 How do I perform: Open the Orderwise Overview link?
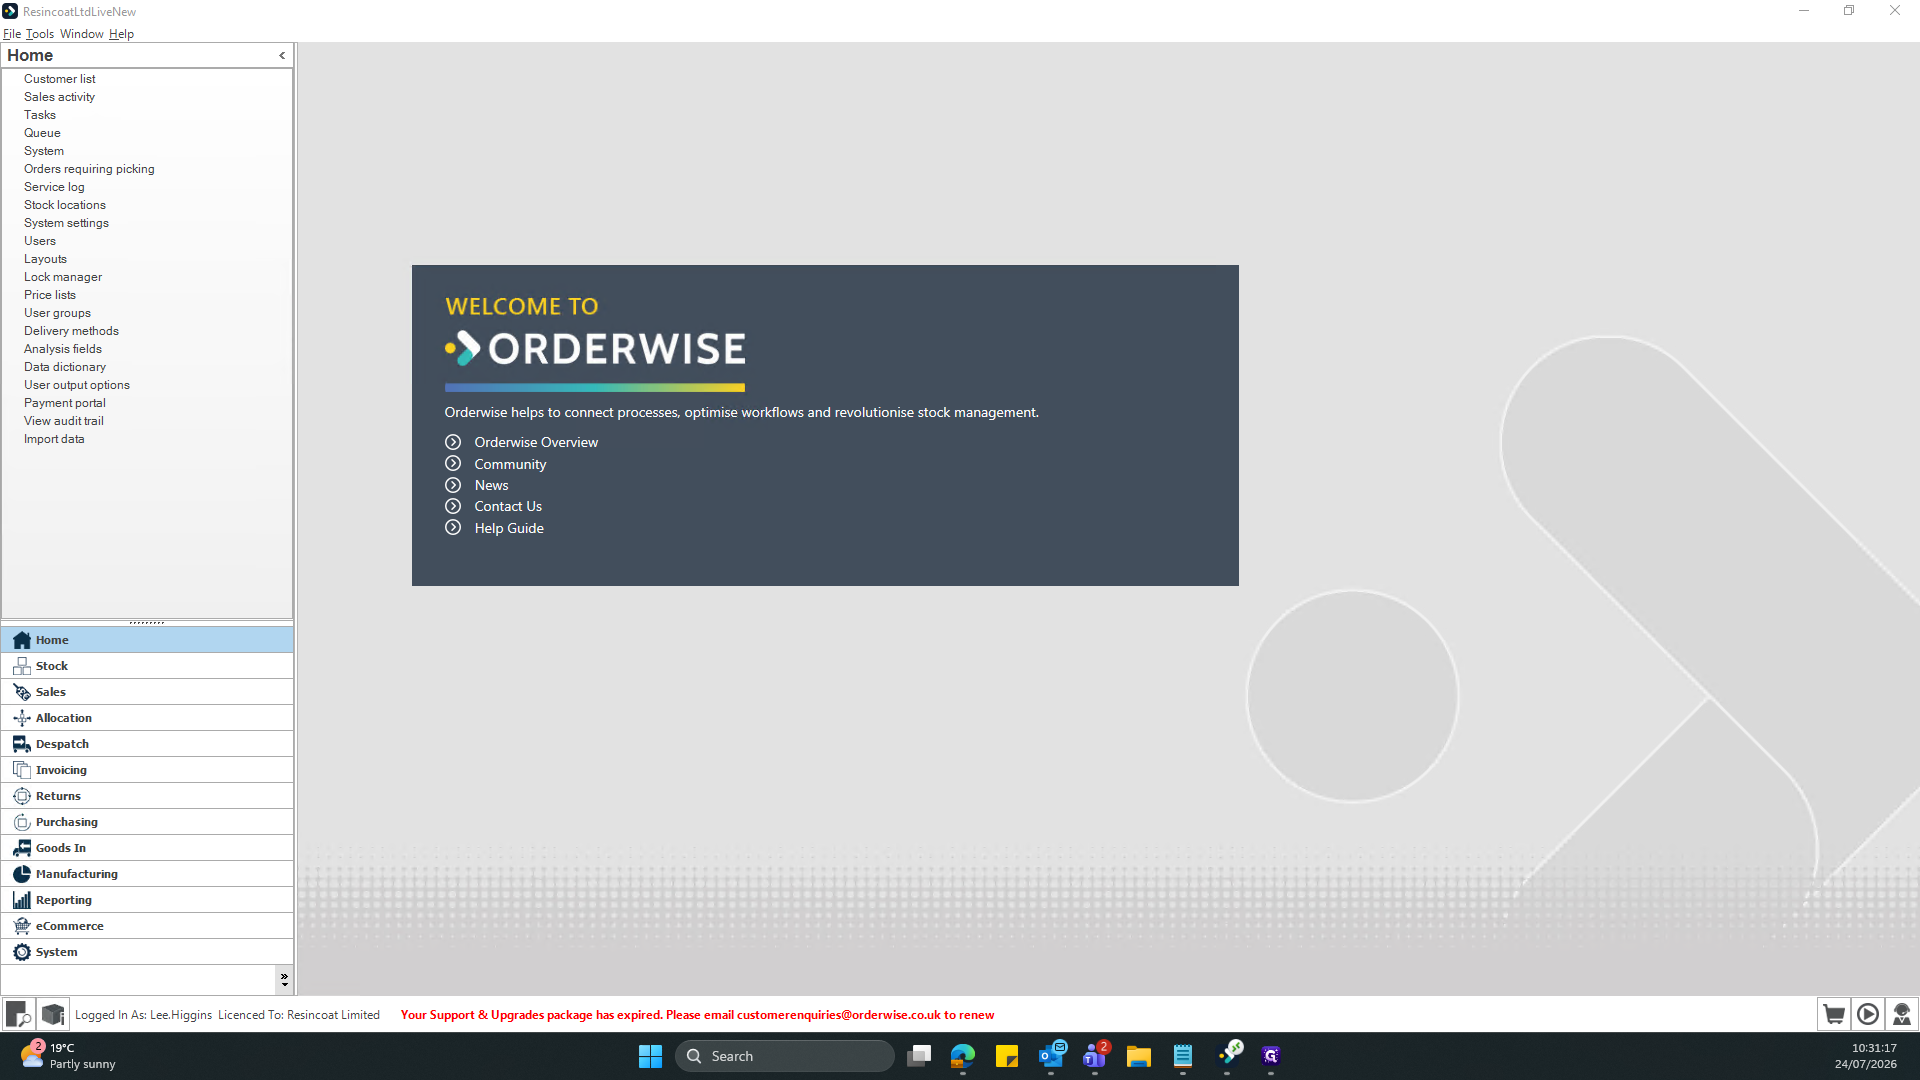[536, 442]
